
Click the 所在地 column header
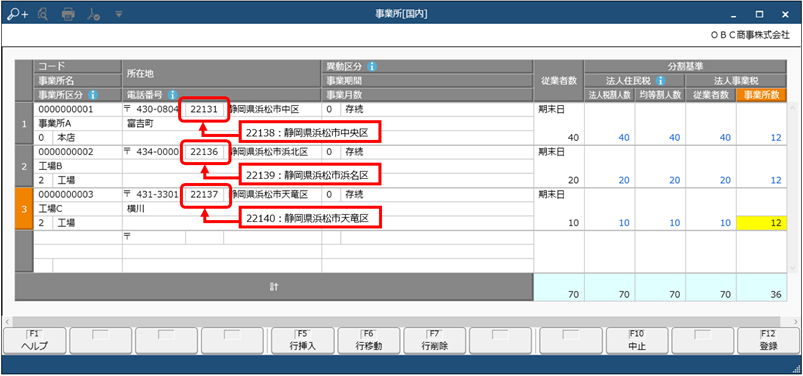222,74
